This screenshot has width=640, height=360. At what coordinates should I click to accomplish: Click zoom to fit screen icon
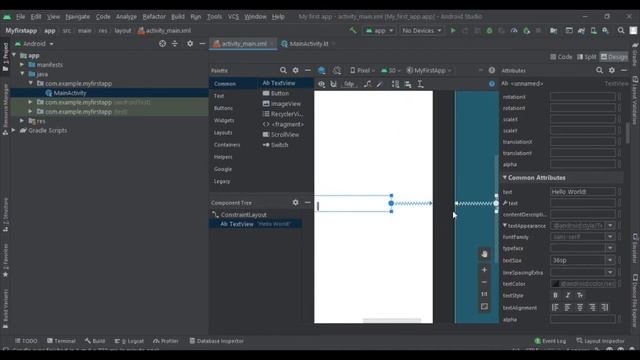[x=484, y=307]
